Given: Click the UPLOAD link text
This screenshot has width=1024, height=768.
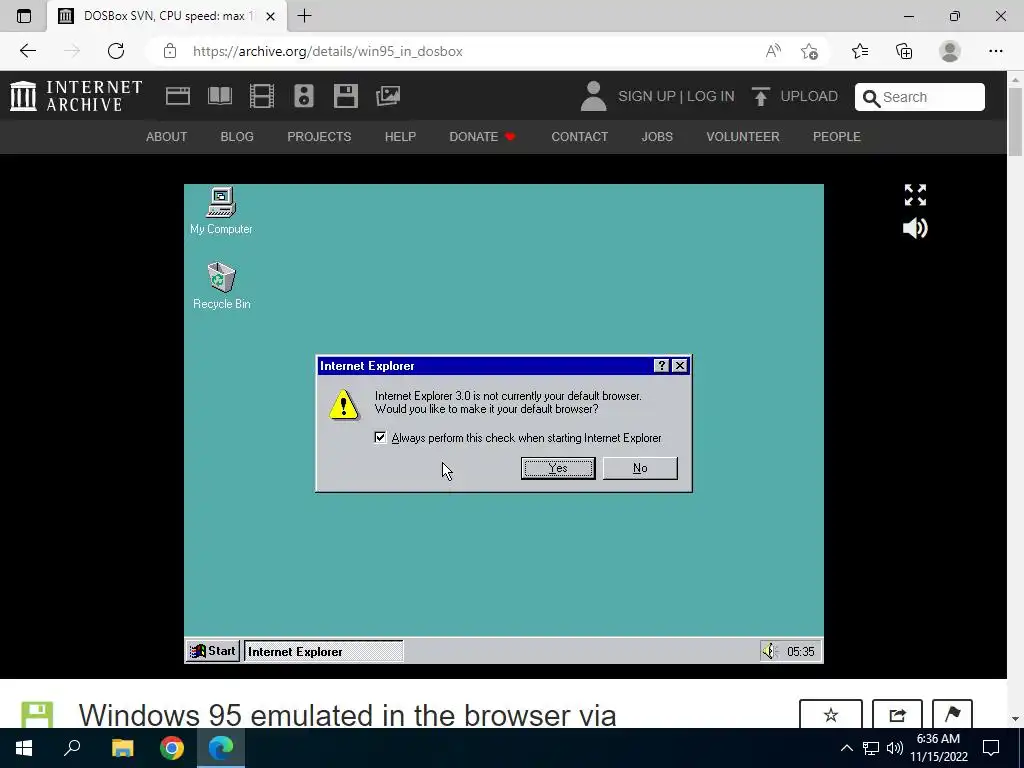Looking at the screenshot, I should [x=808, y=96].
